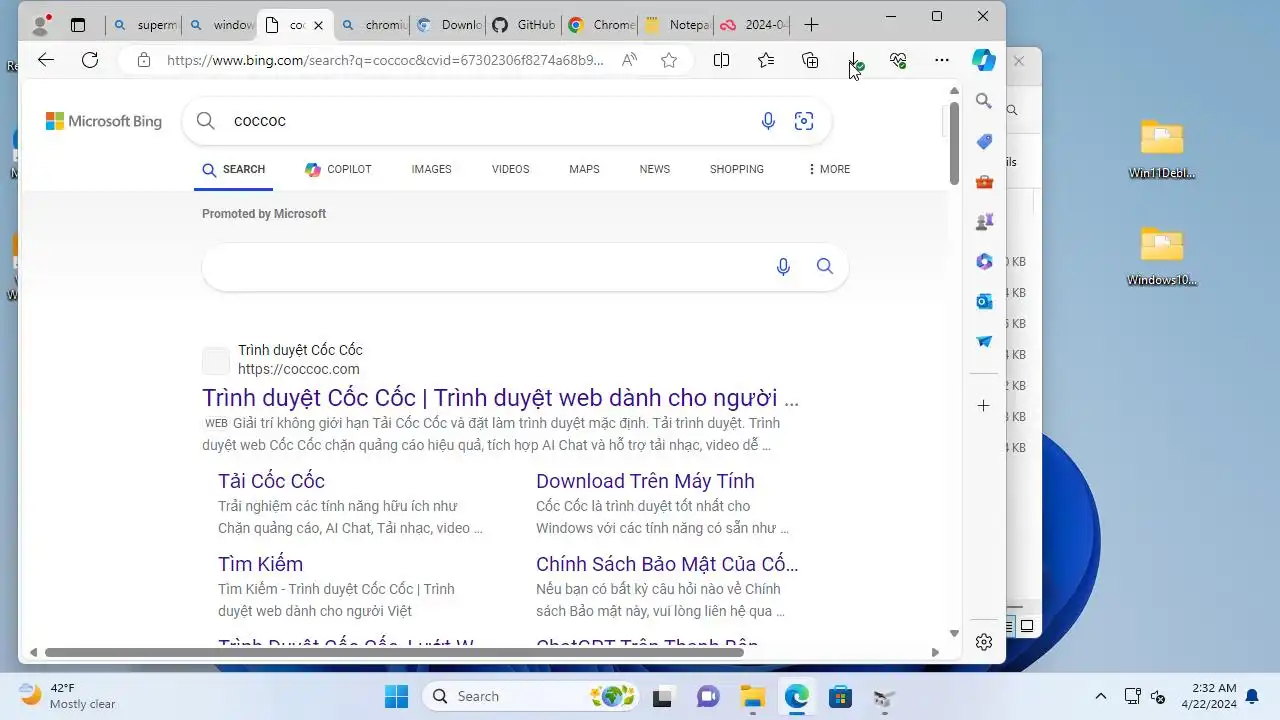Show hidden system tray icons

[1101, 696]
